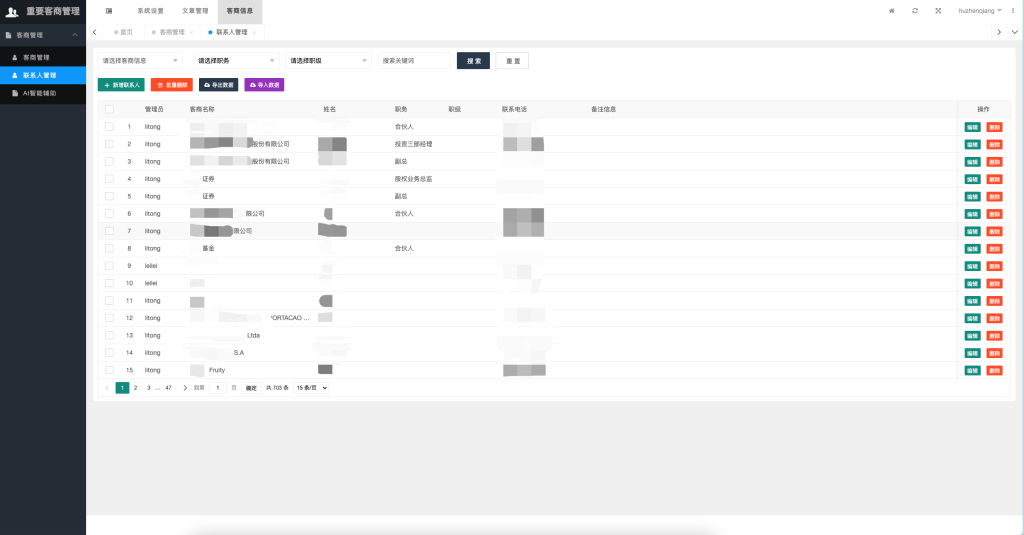The image size is (1024, 535).
Task: Go to next page using pagination arrow
Action: pyautogui.click(x=185, y=388)
